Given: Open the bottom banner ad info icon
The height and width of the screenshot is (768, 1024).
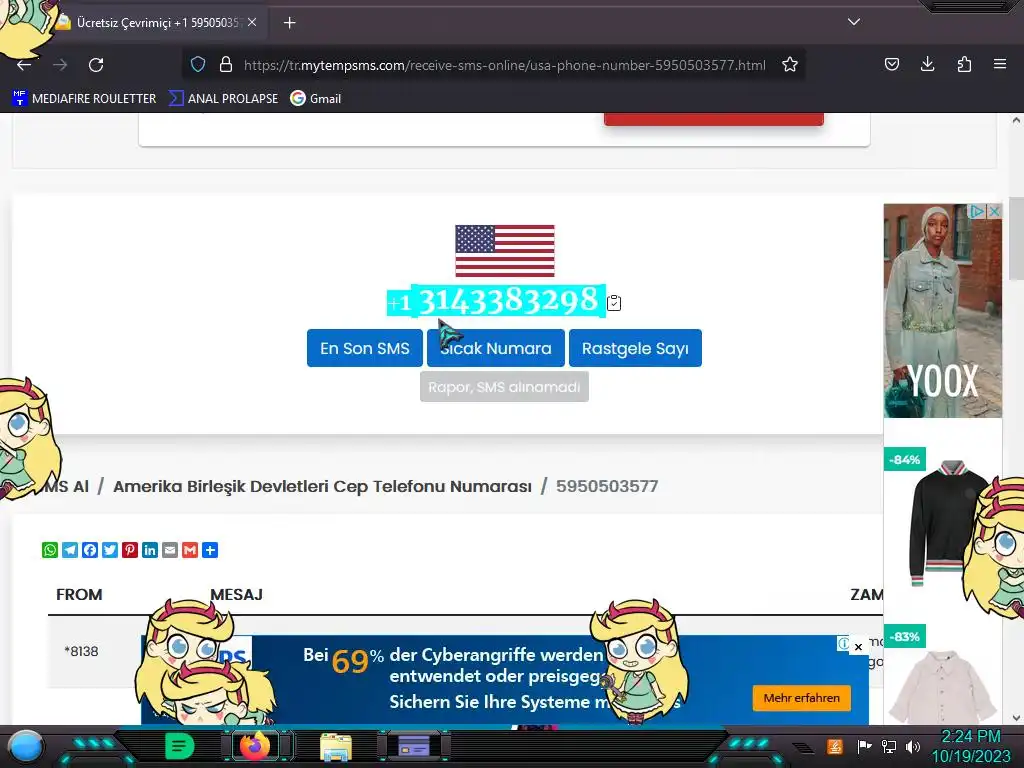Looking at the screenshot, I should tap(843, 644).
